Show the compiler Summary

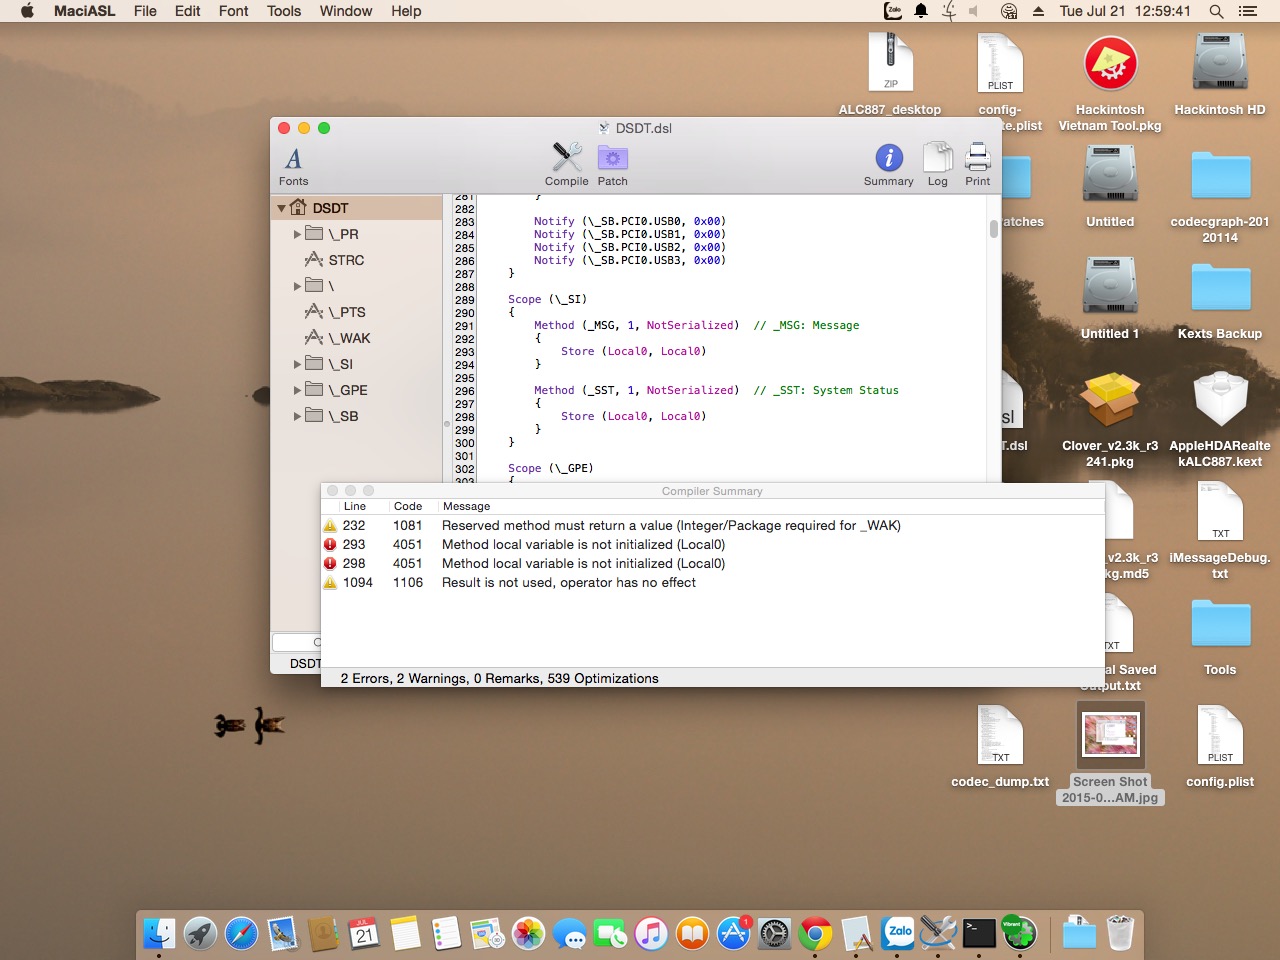pyautogui.click(x=888, y=165)
